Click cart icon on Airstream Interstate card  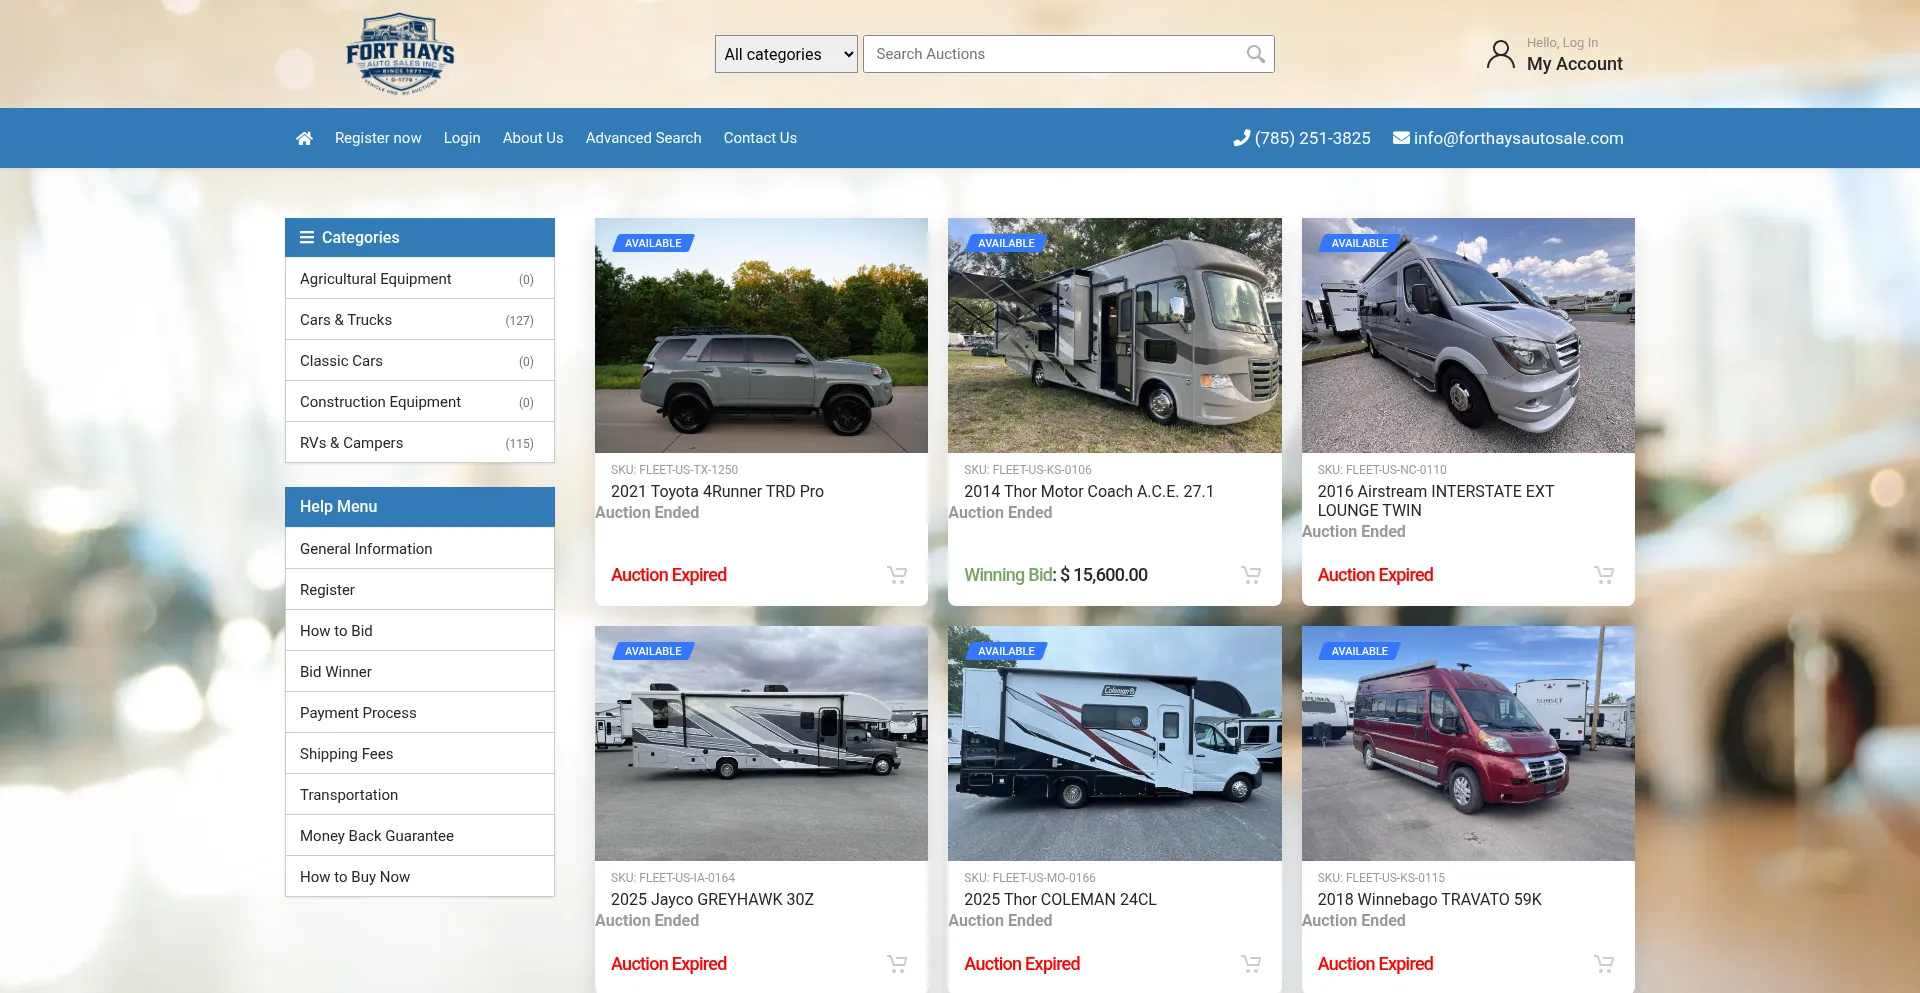click(1604, 575)
